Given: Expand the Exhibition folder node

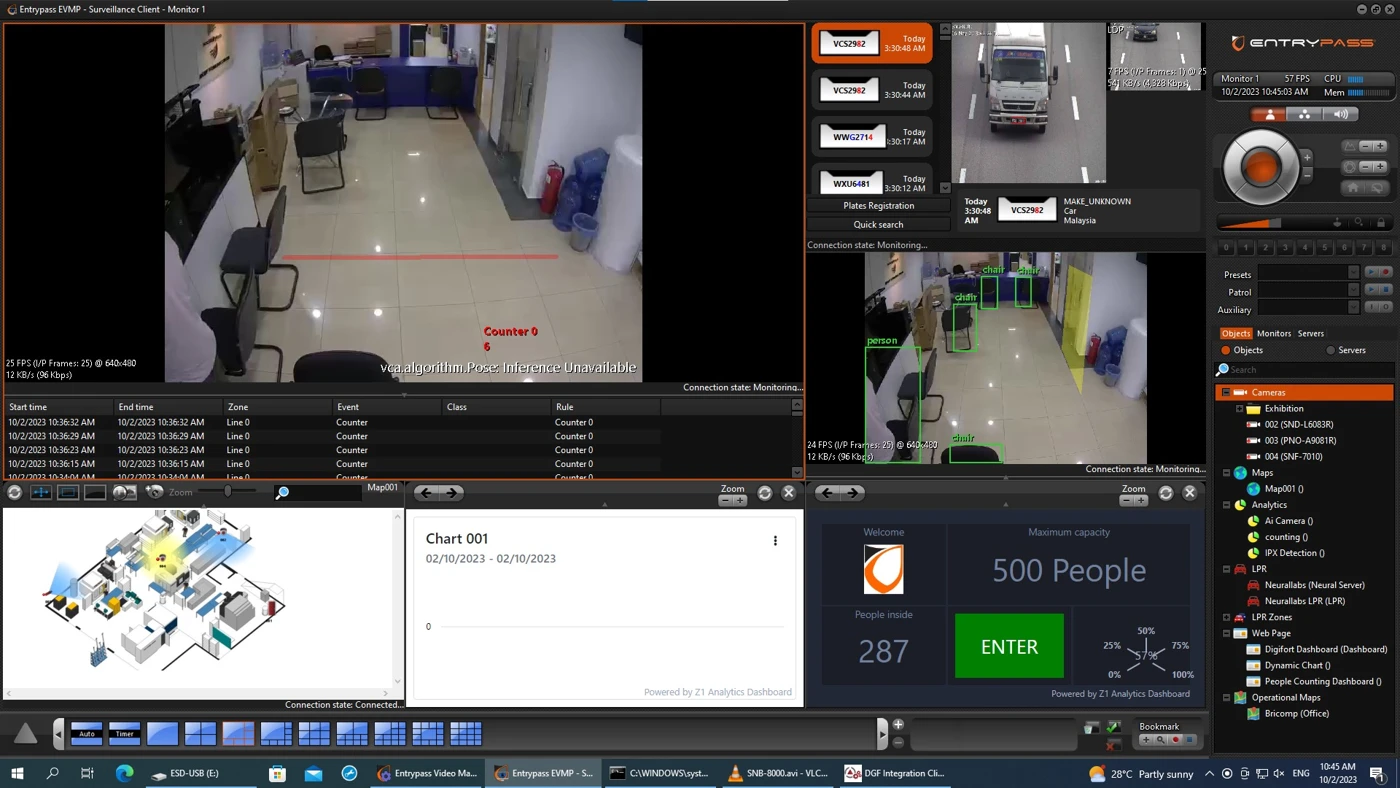Looking at the screenshot, I should pyautogui.click(x=1239, y=409).
